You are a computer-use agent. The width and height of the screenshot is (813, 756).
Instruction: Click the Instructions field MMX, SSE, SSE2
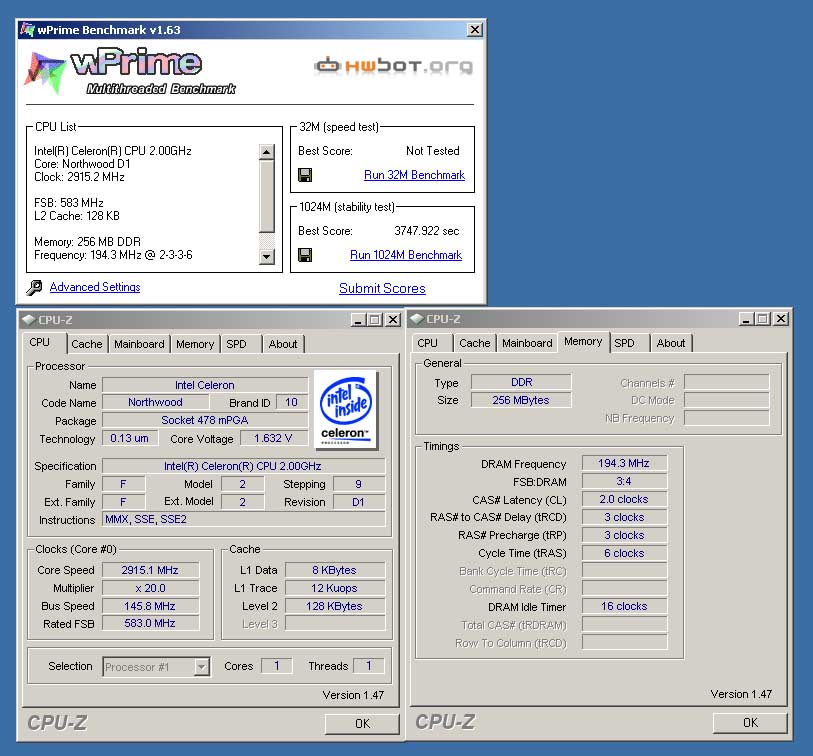(243, 520)
